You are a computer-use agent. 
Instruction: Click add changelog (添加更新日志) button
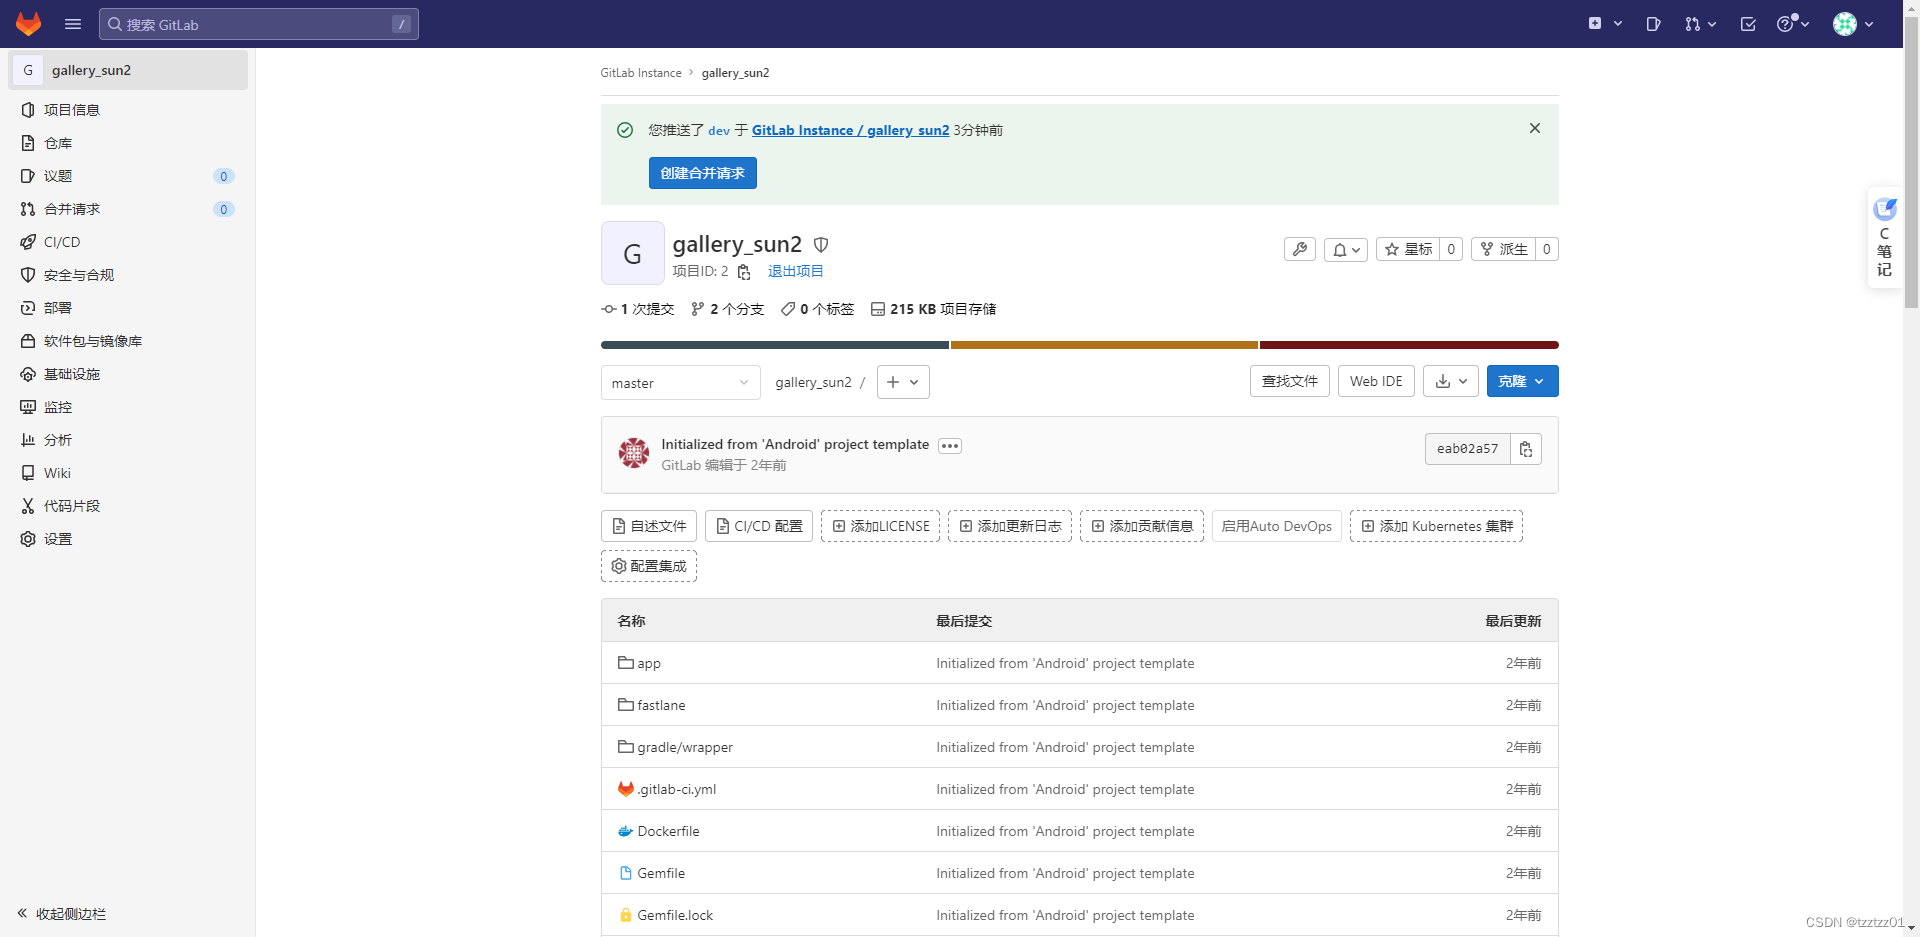click(1010, 526)
